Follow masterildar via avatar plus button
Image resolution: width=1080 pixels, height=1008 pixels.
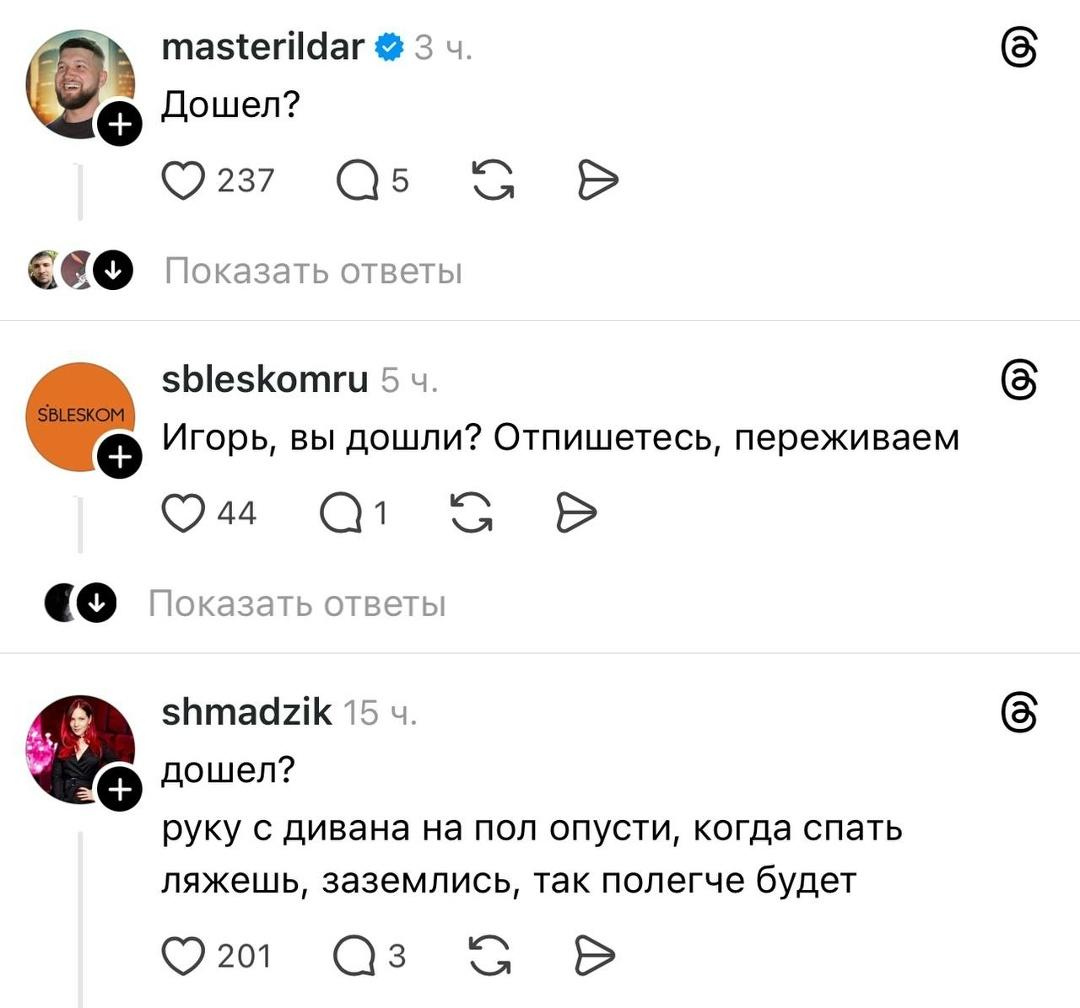[117, 126]
